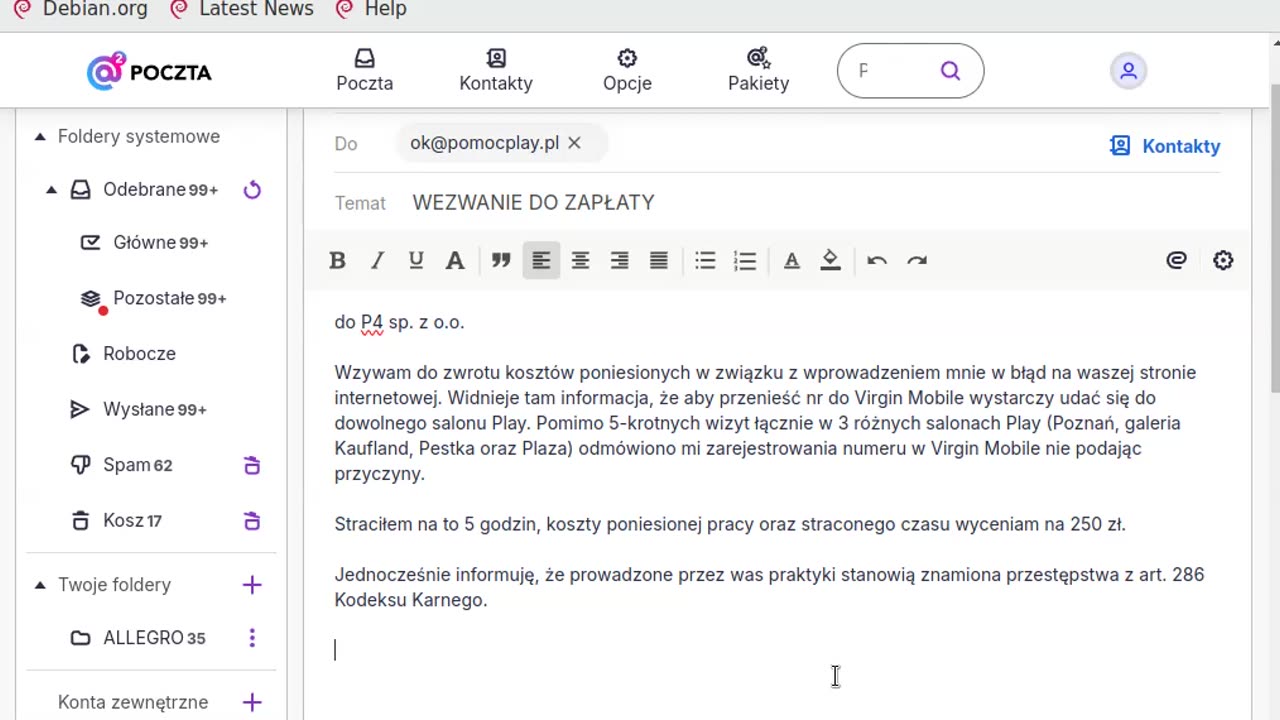Insert a blockquote
1280x720 pixels.
501,261
